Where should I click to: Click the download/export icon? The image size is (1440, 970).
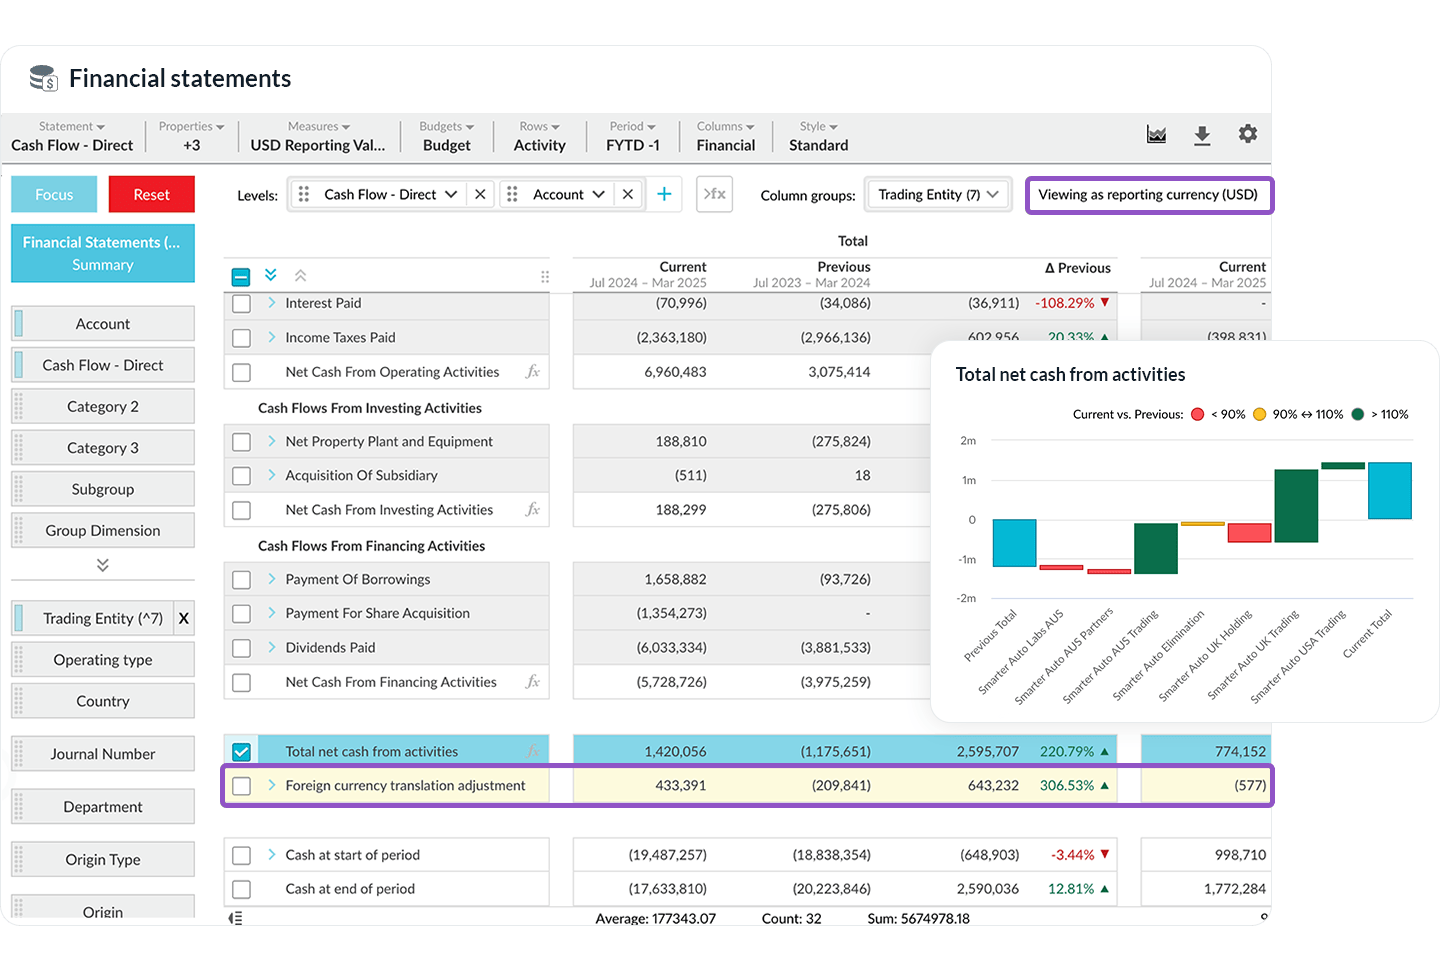1202,134
